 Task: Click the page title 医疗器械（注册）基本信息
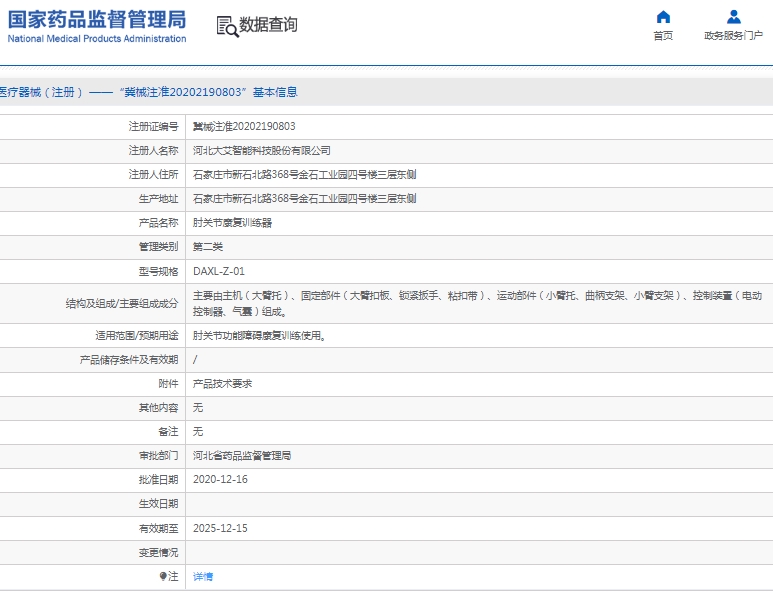pos(148,92)
